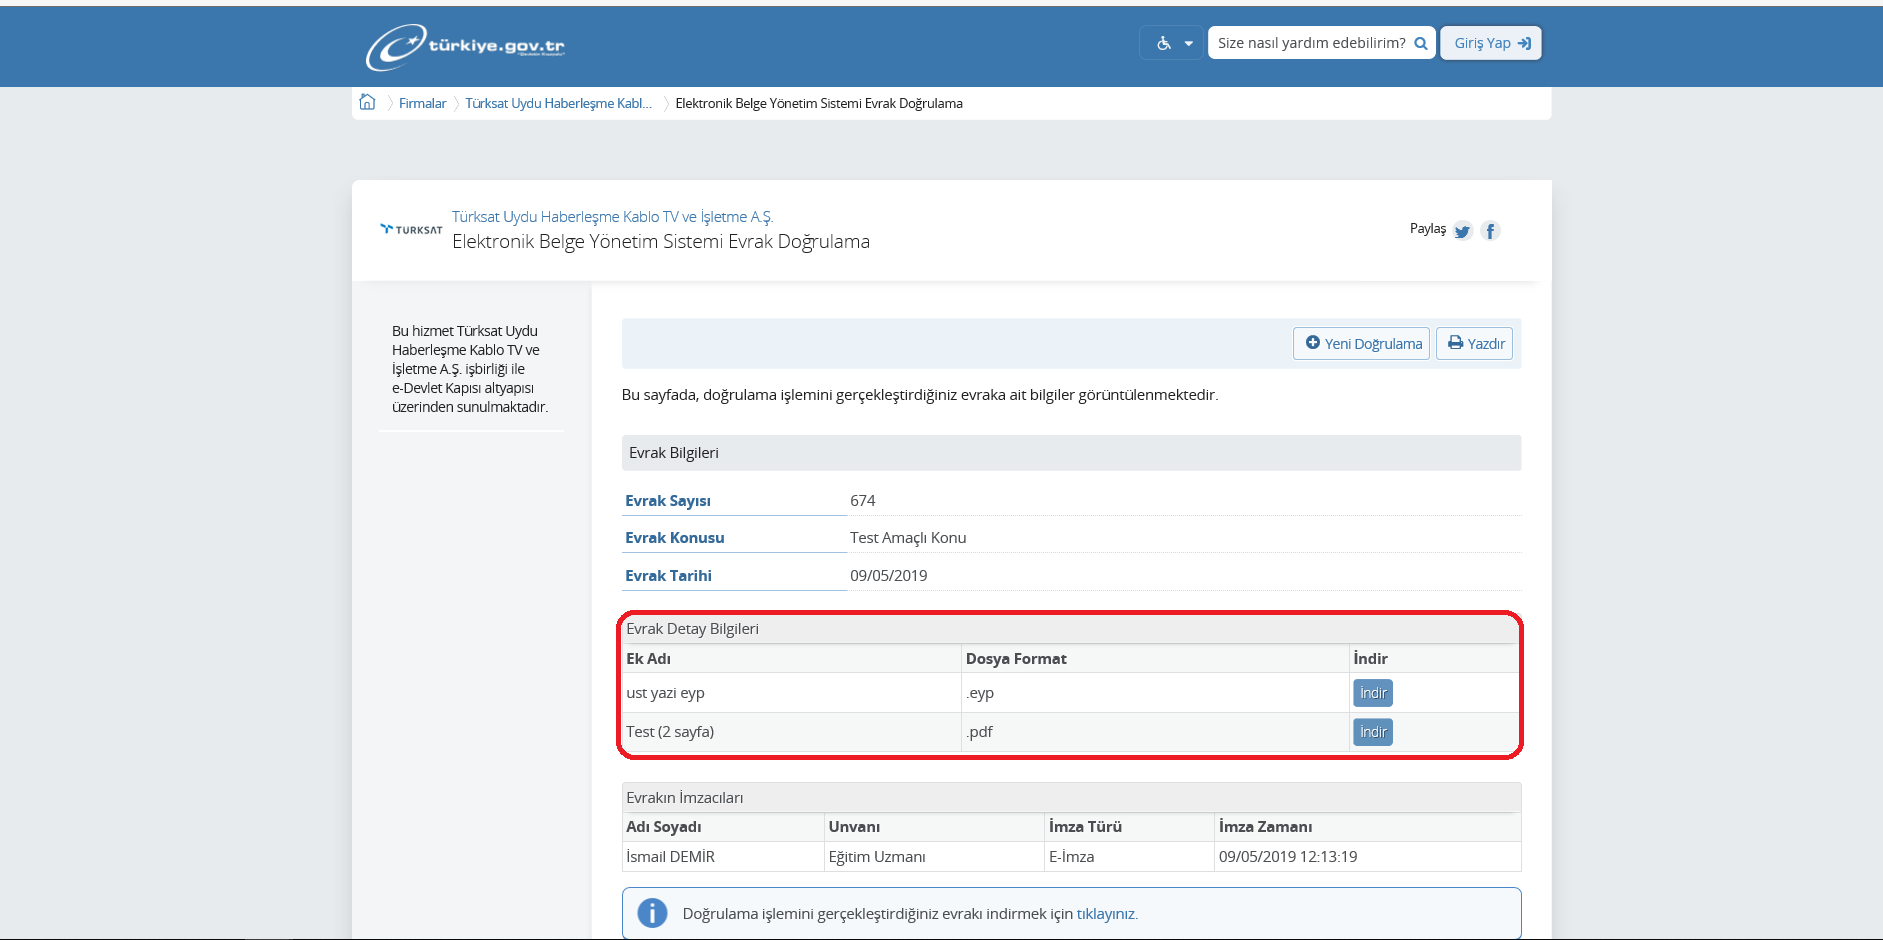Type in the 'Size nasıl yardım edebilirim?' field
The image size is (1883, 940).
(x=1310, y=43)
